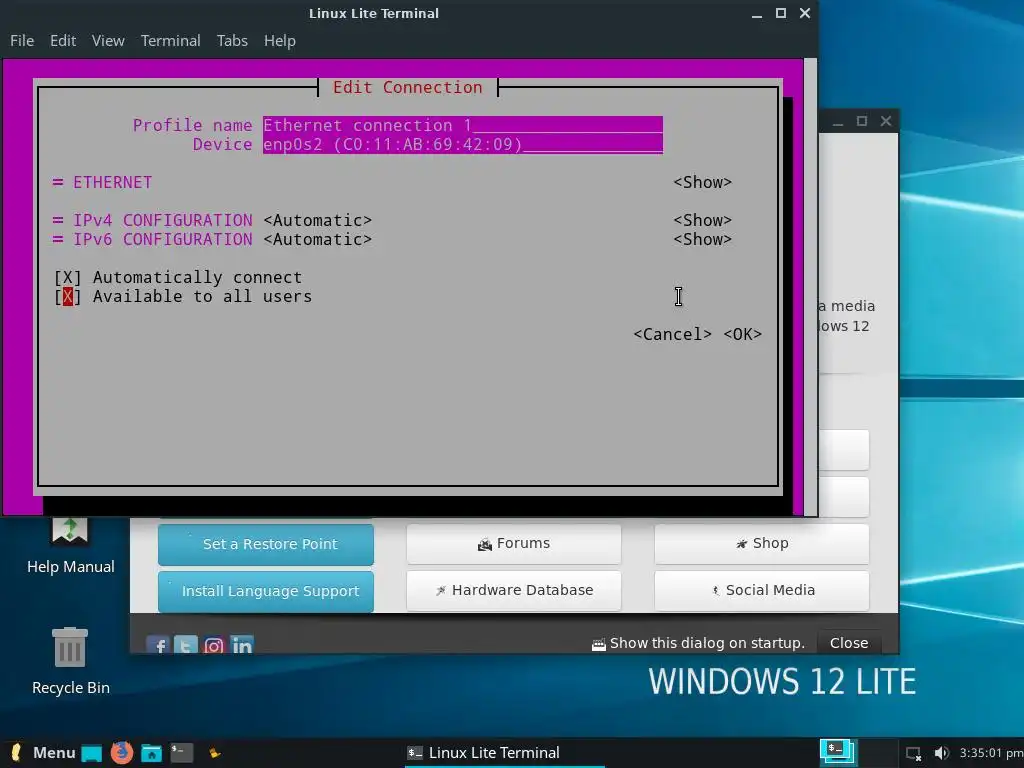Click the Profile name input field
The height and width of the screenshot is (768, 1024).
(462, 125)
